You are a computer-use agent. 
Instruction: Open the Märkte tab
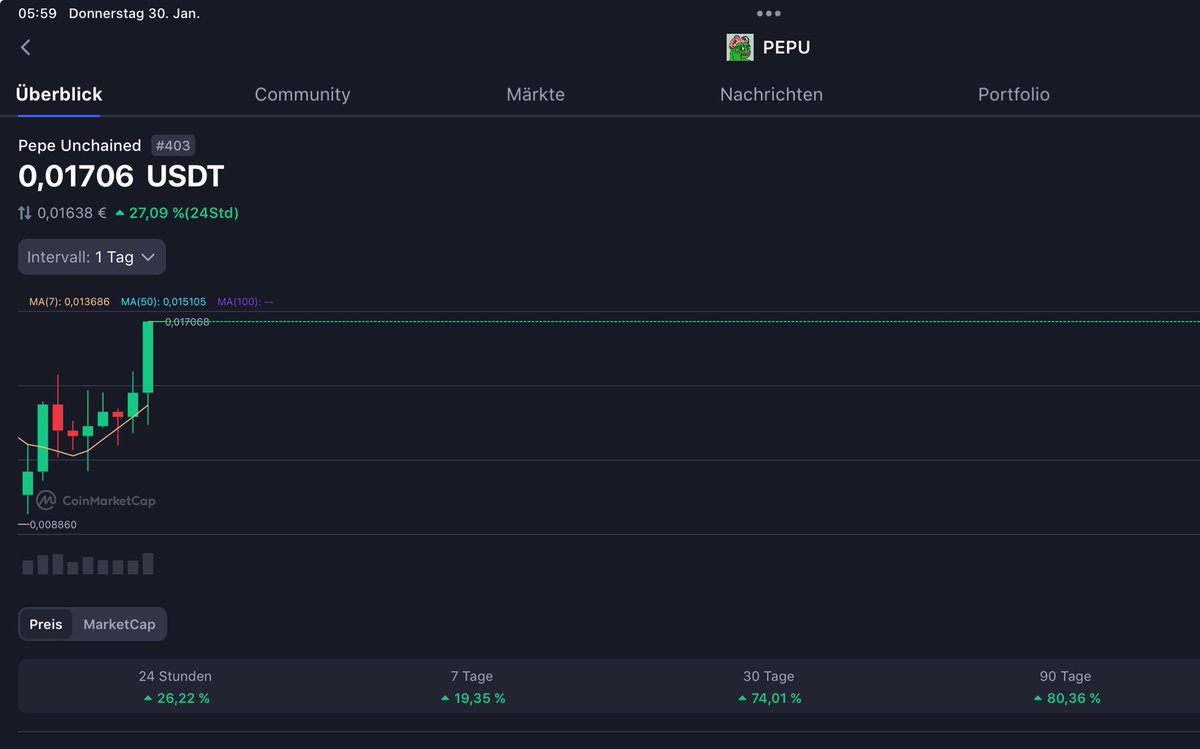pos(536,95)
